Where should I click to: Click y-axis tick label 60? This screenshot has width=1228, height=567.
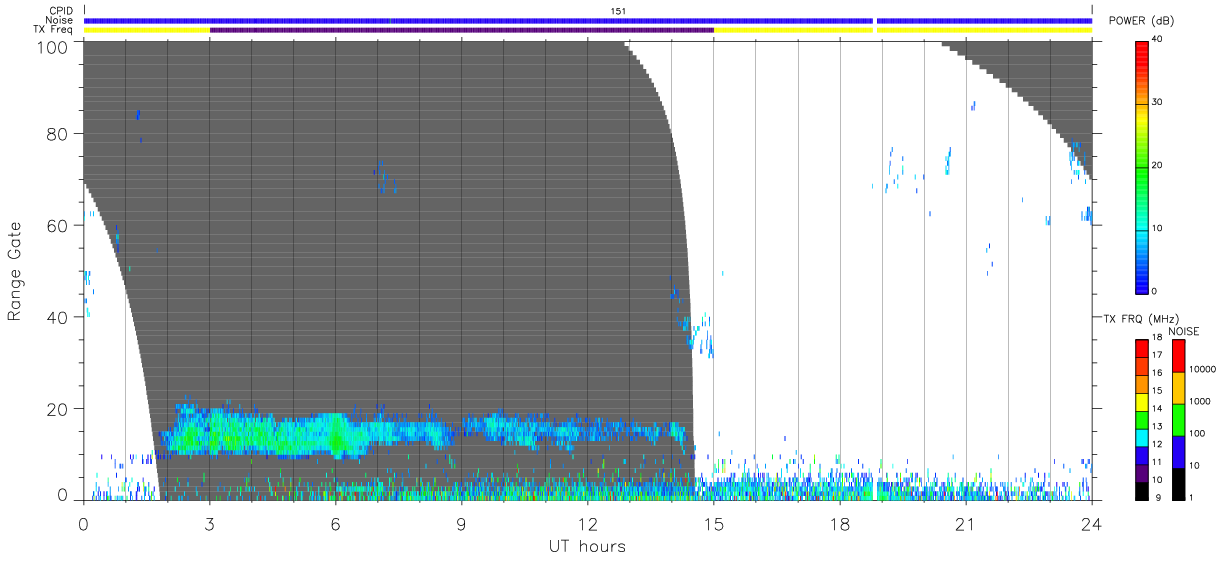pos(58,225)
